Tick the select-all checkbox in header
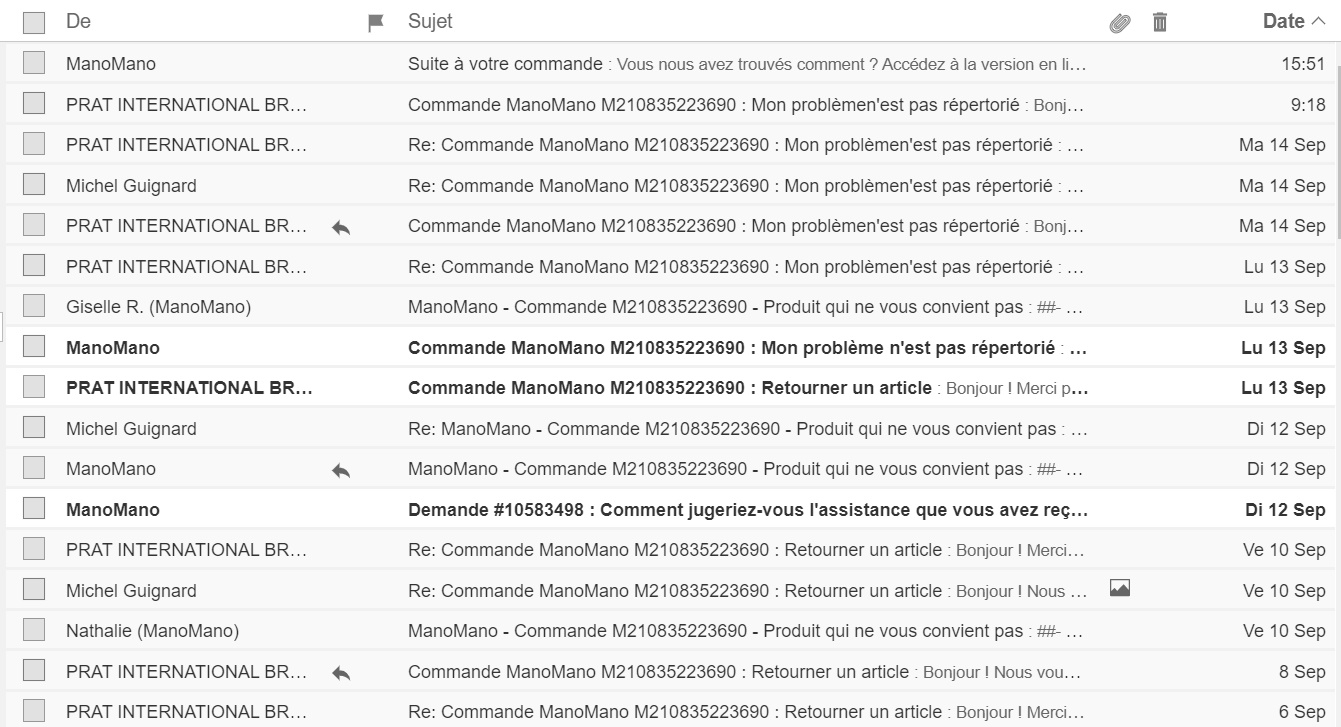1341x727 pixels. point(34,22)
